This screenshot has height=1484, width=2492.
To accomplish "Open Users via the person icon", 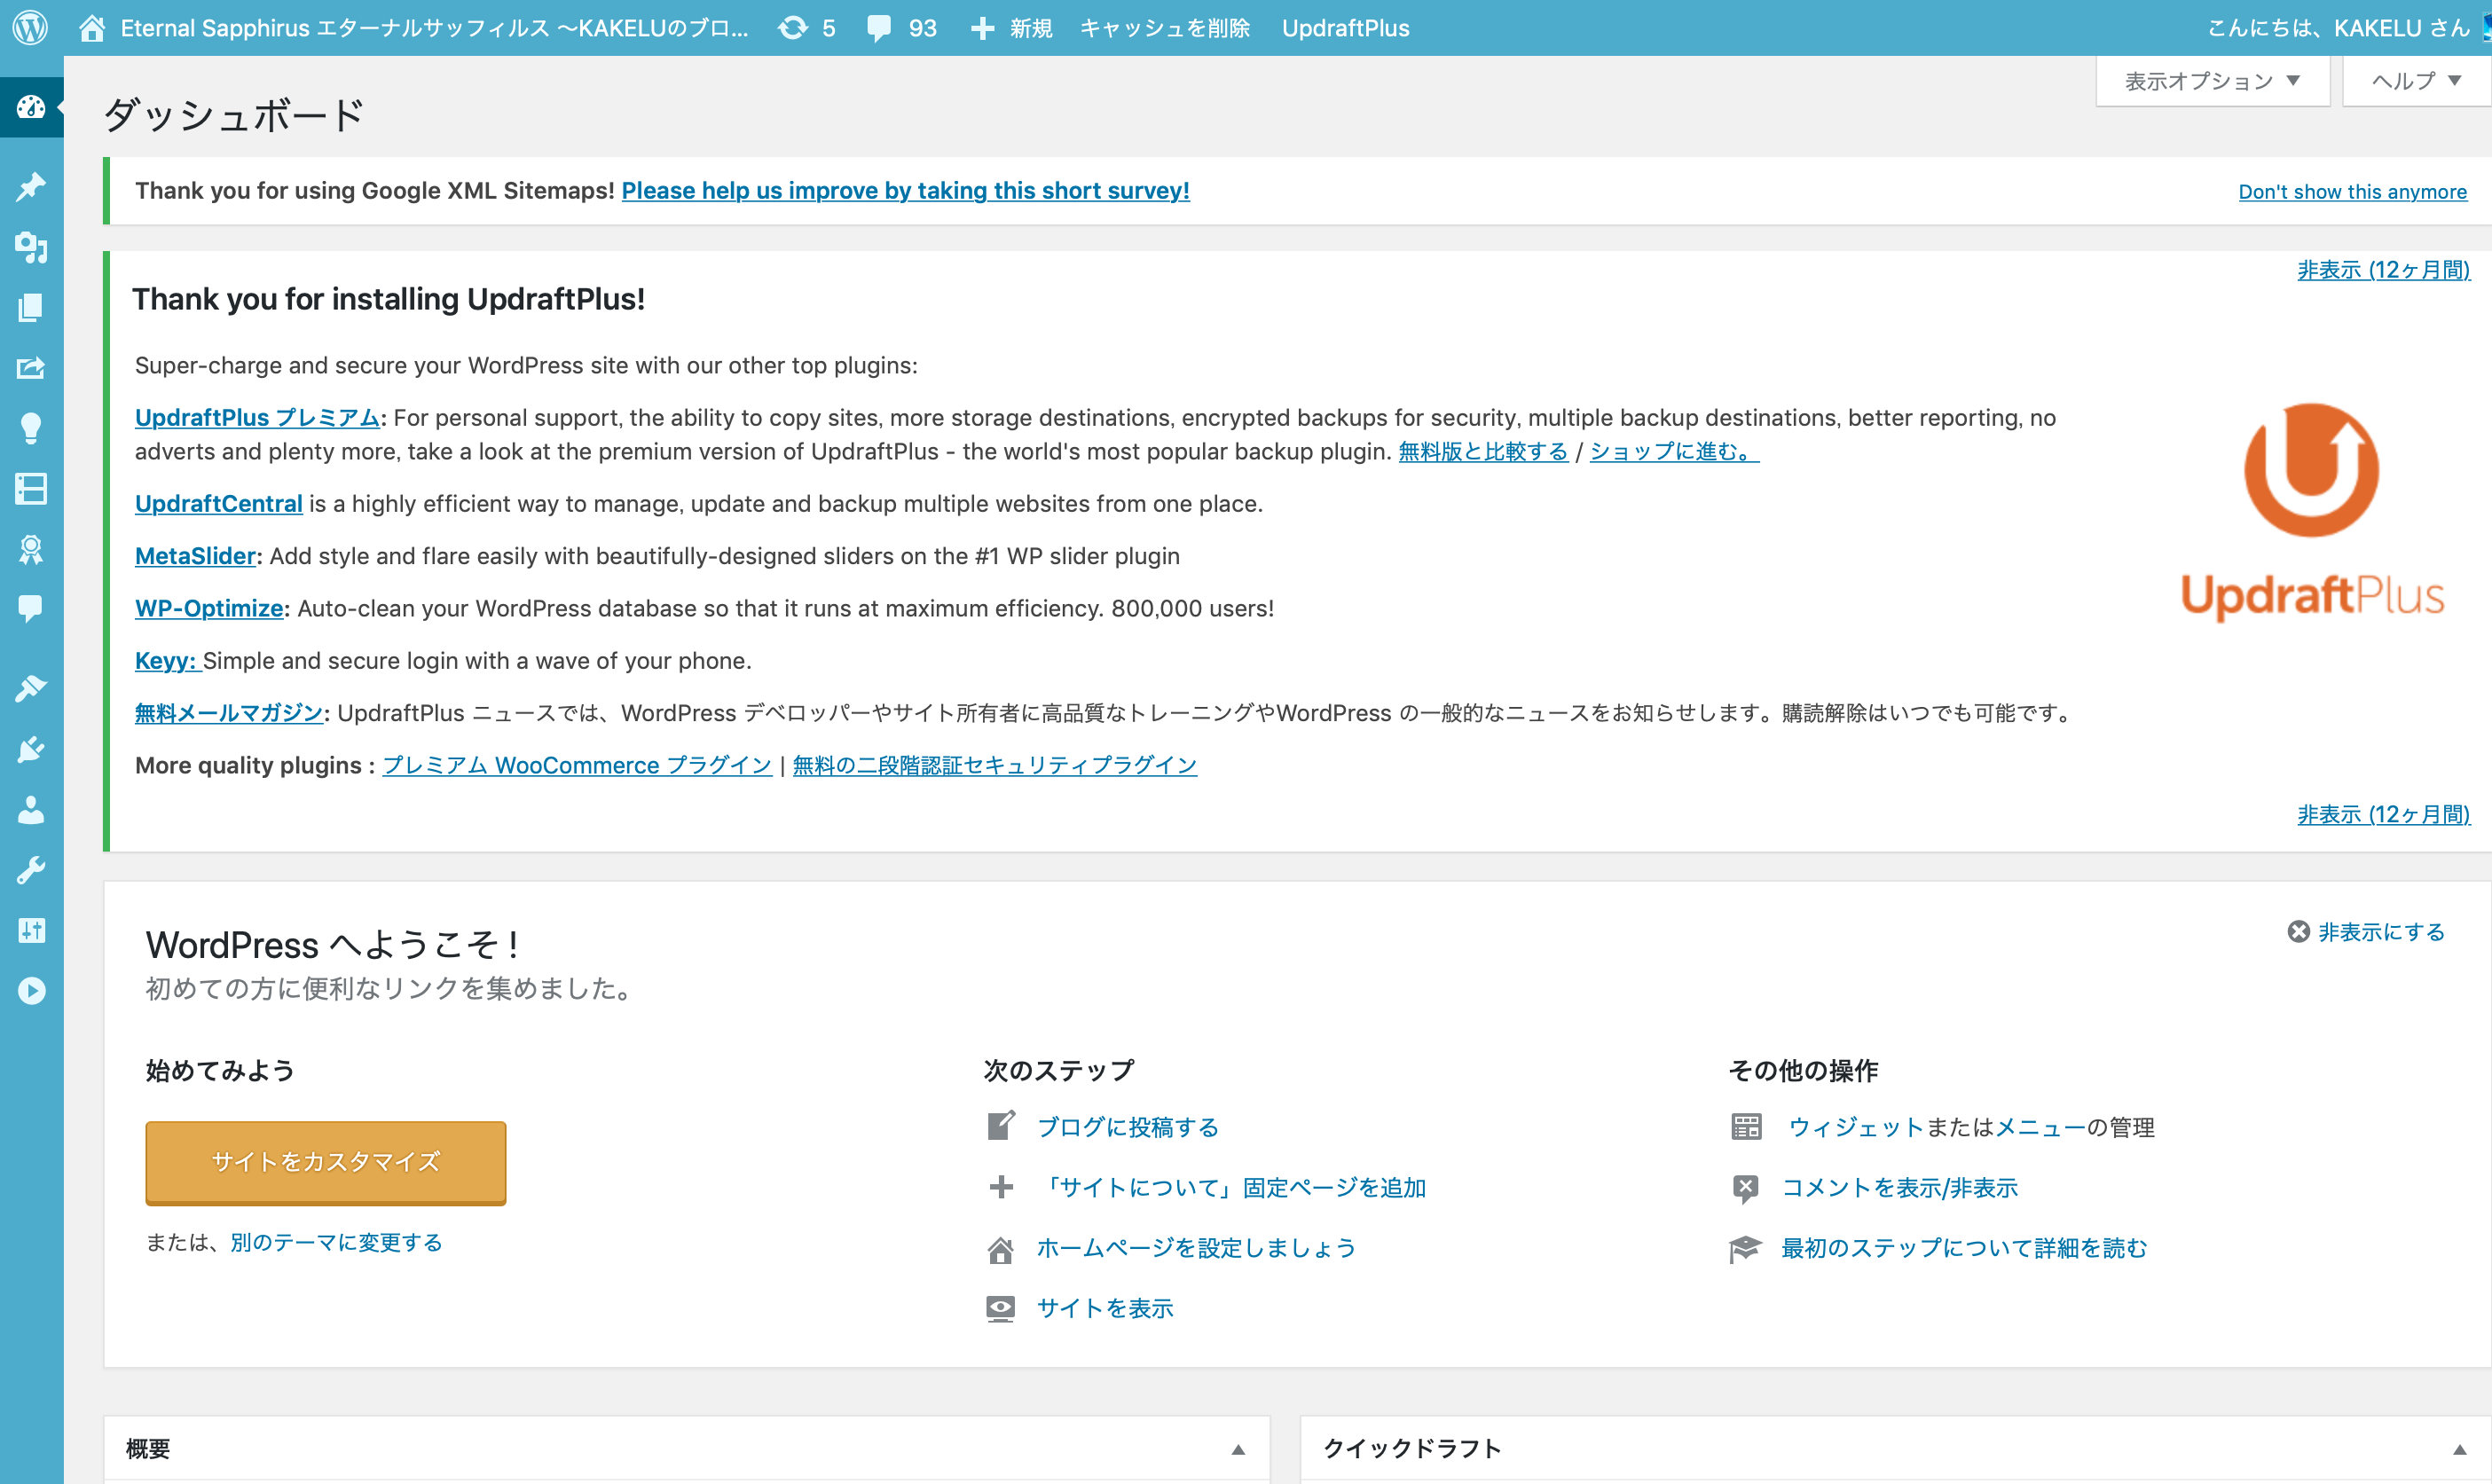I will [x=31, y=810].
